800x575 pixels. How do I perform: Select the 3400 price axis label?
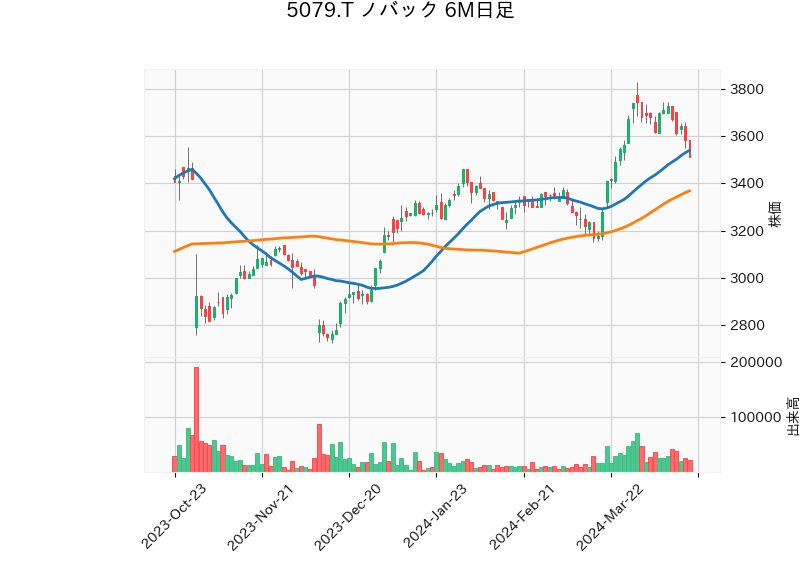tap(747, 184)
